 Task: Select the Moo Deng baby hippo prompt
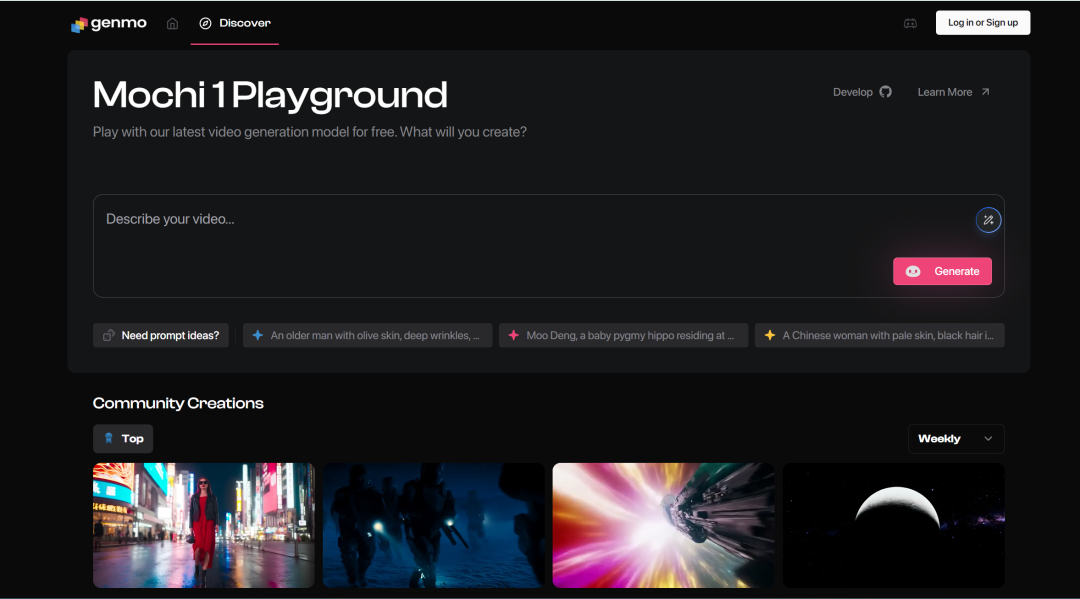pos(623,335)
